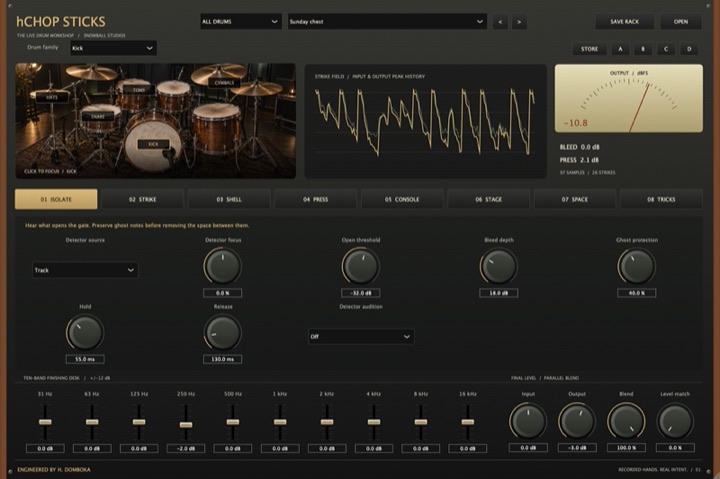Click the 500 Hz EQ fader
Viewport: 720px width, 479px height.
pos(233,422)
